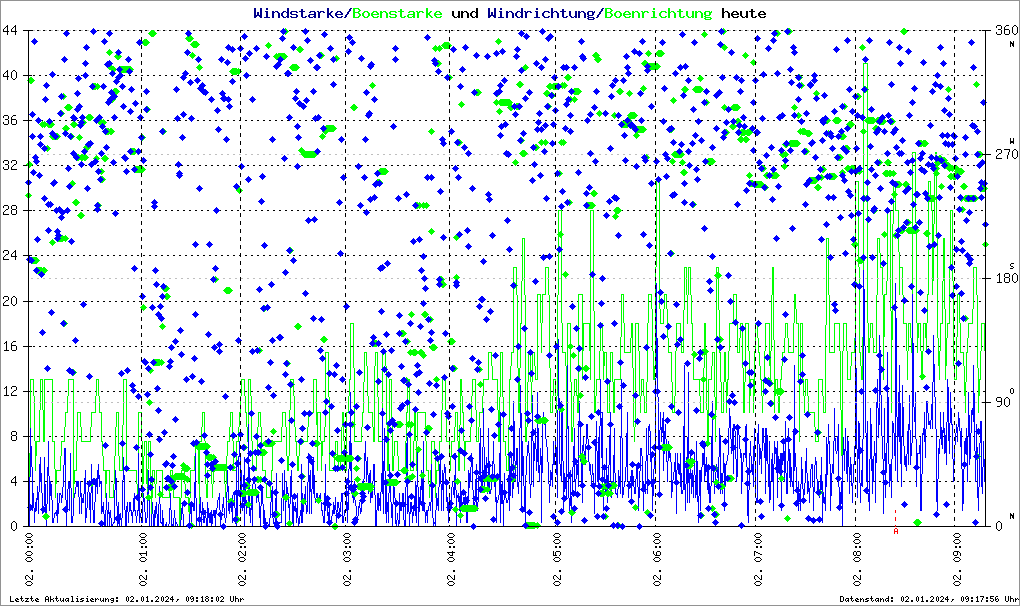Screen dimensions: 1020x606
Task: Select the 03:00 time axis label
Action: coord(347,560)
